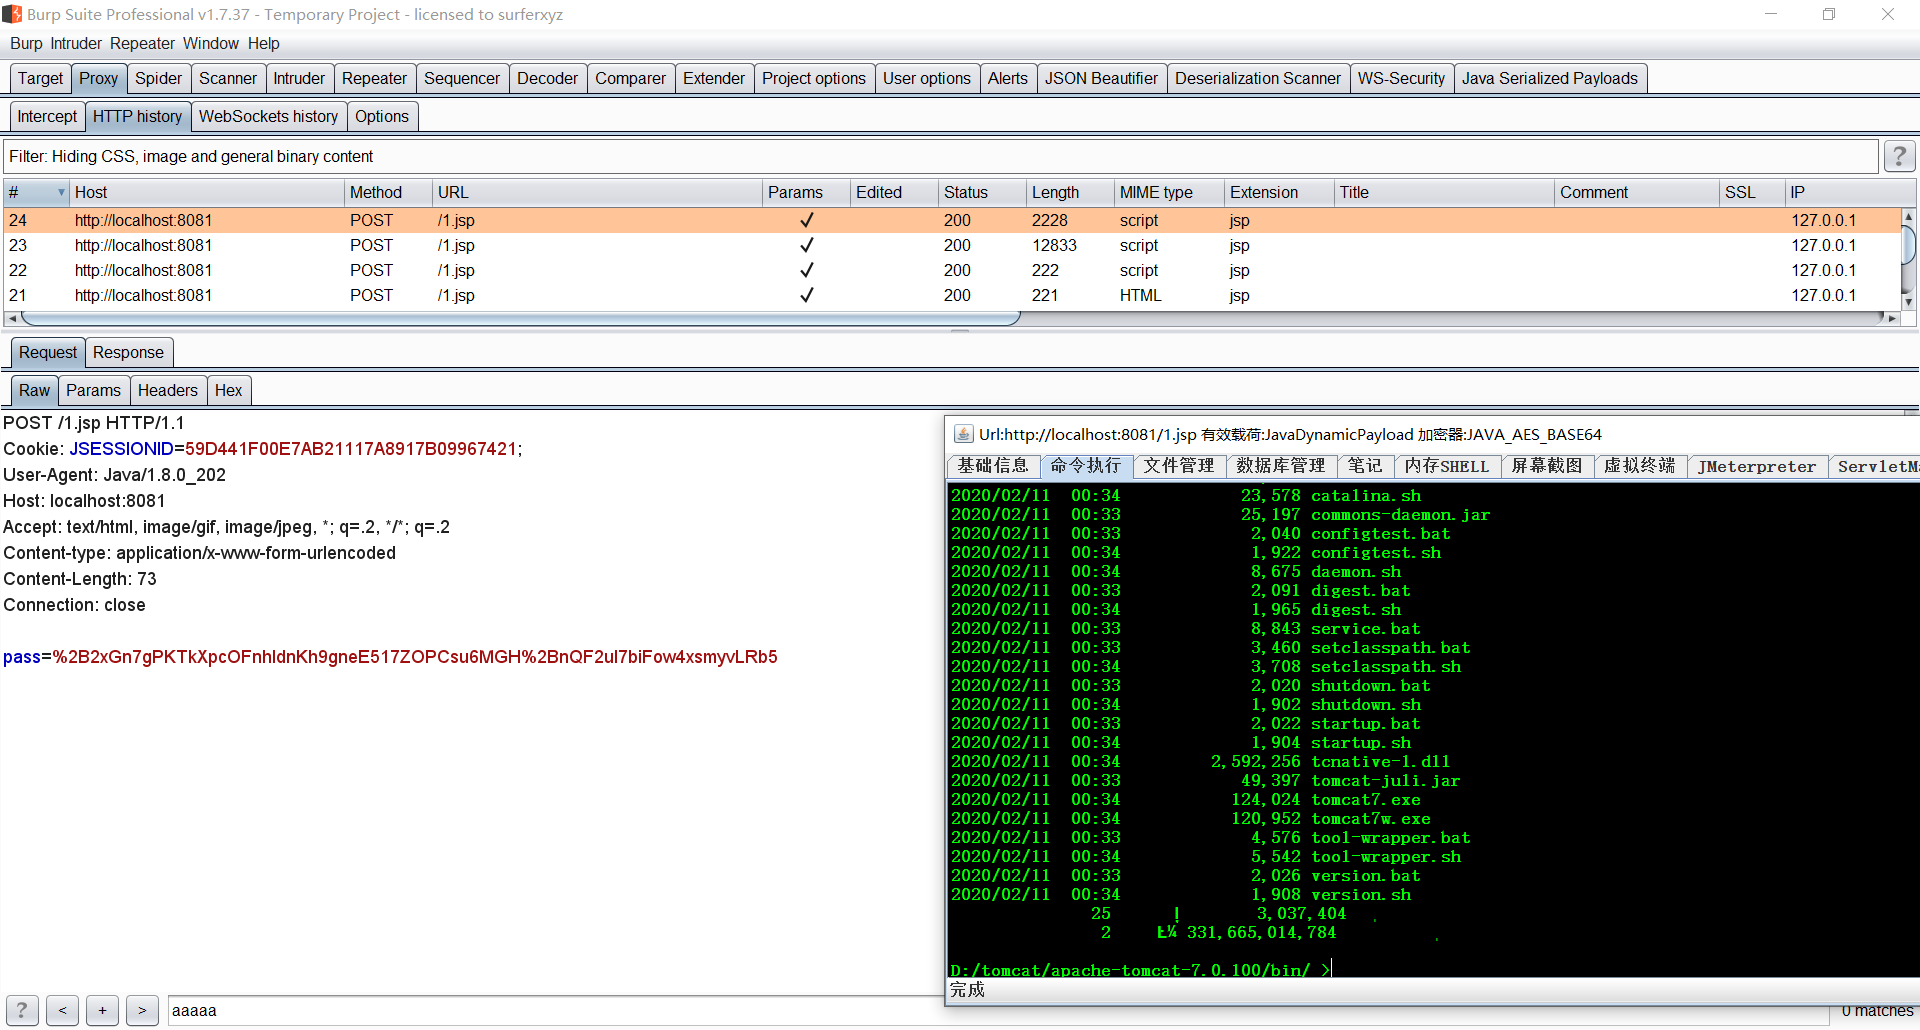Open the WS-Security tab
This screenshot has width=1920, height=1030.
(1401, 78)
